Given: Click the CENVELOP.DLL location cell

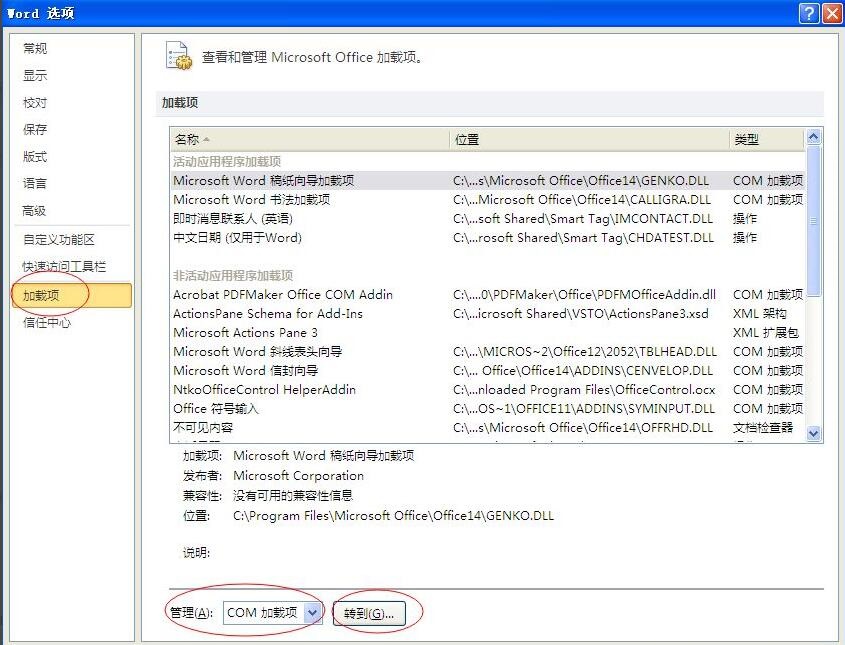Looking at the screenshot, I should point(583,371).
